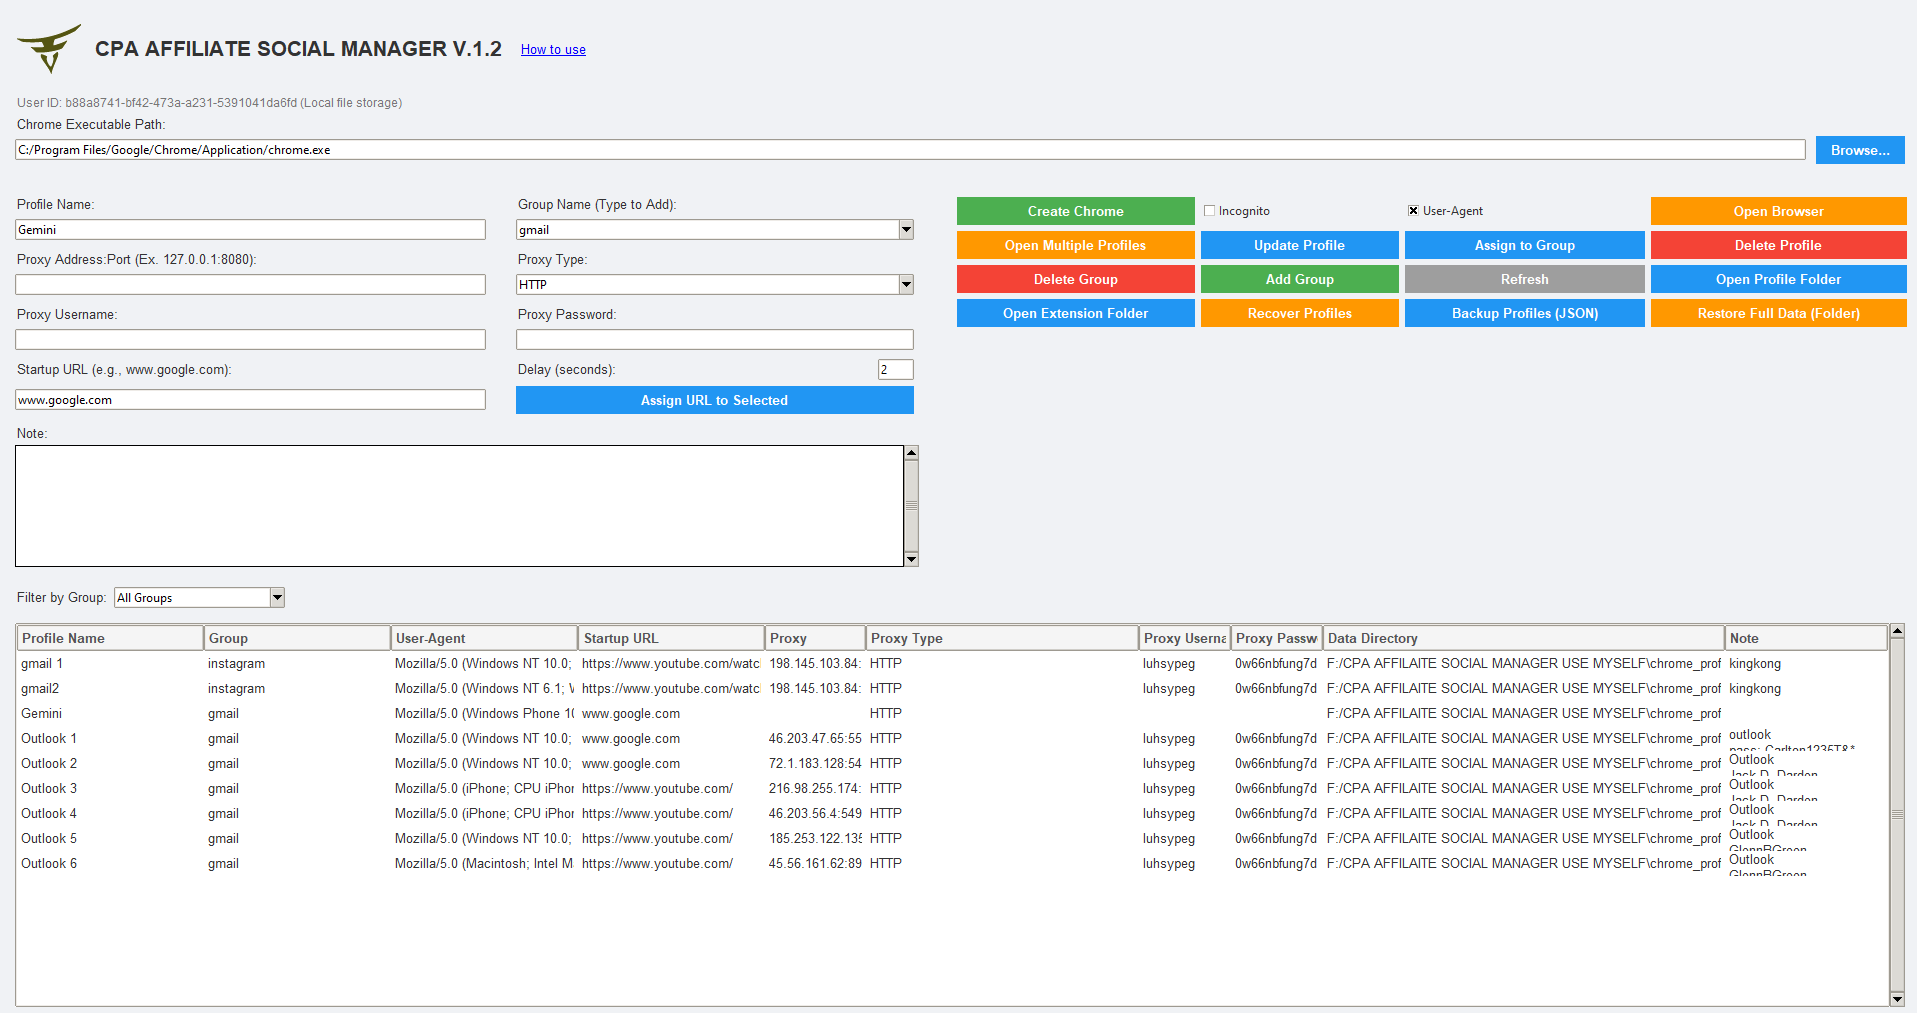Sort by Group column header
Screen dimensions: 1917x1013
pyautogui.click(x=297, y=638)
